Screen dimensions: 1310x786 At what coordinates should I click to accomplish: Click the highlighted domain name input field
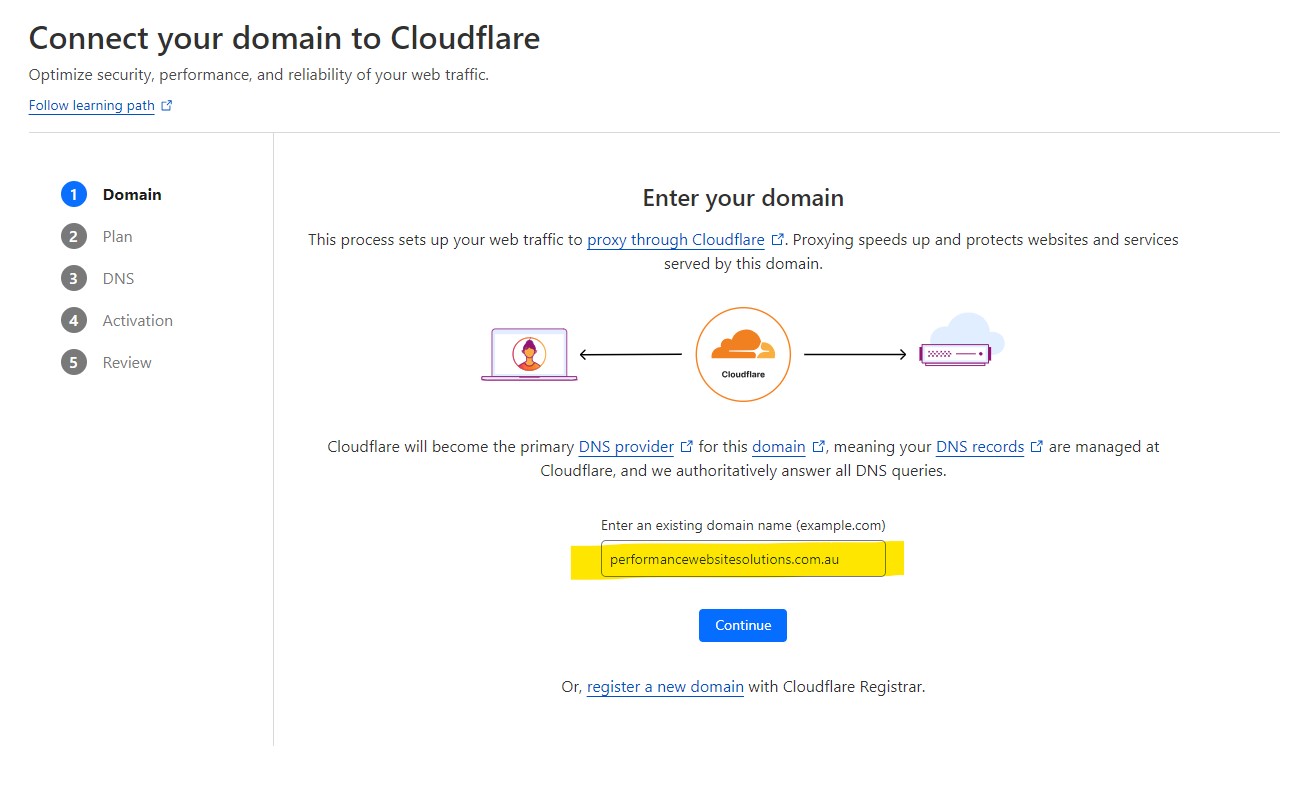point(743,558)
